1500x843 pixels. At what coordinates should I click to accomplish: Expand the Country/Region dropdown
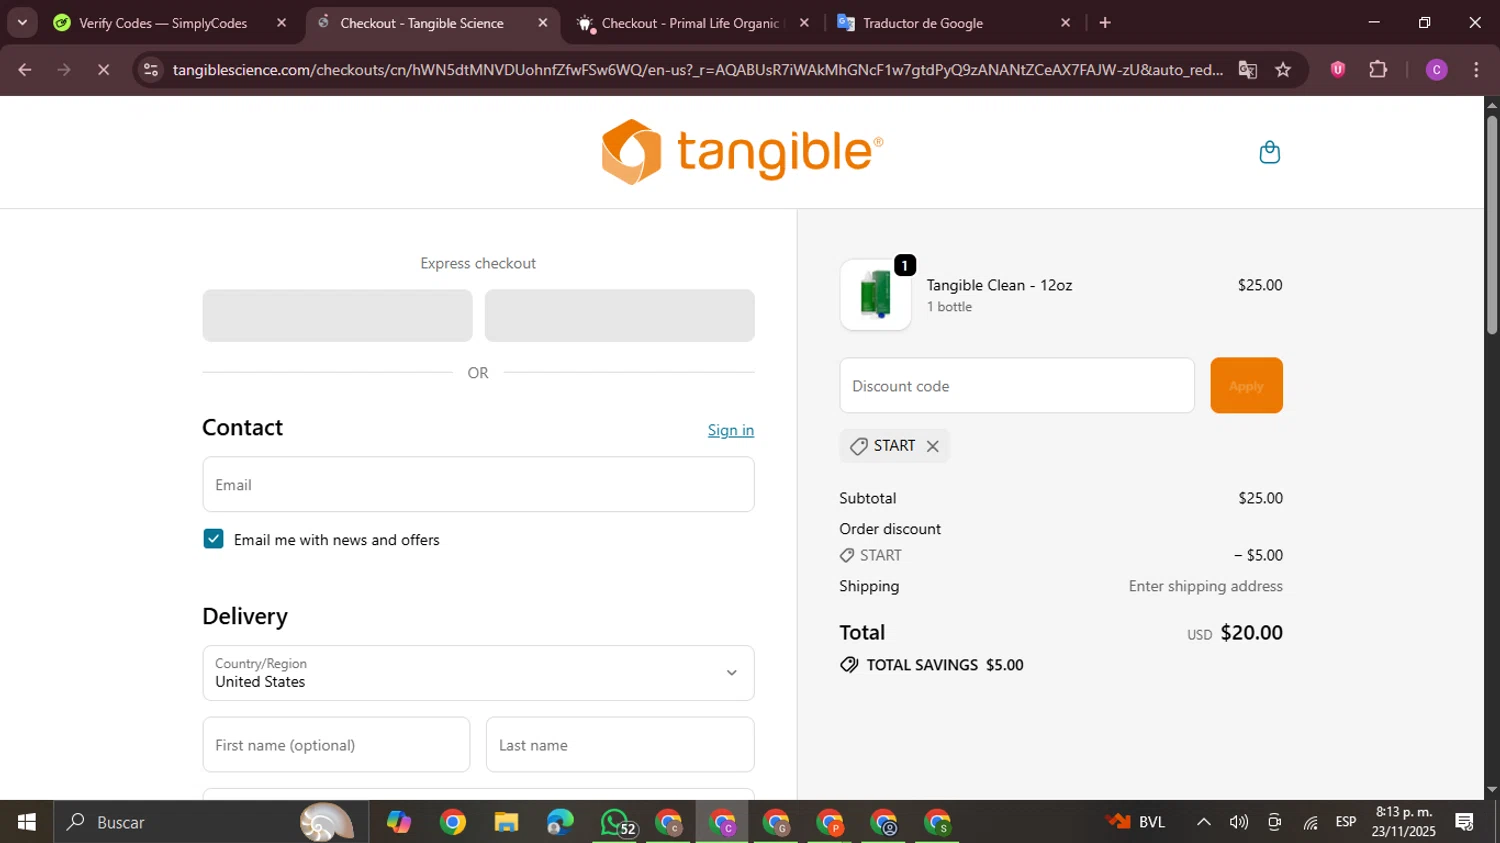(x=478, y=673)
